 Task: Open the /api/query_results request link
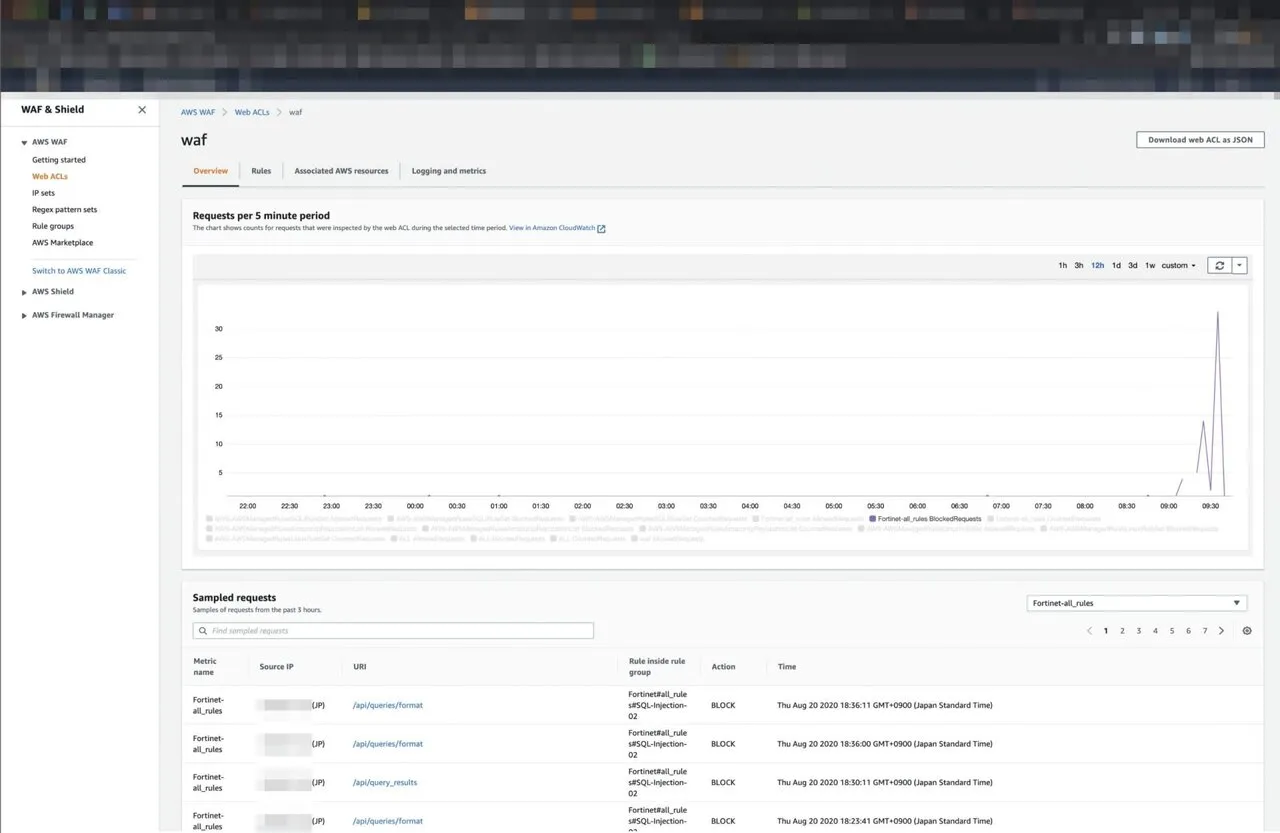[385, 782]
